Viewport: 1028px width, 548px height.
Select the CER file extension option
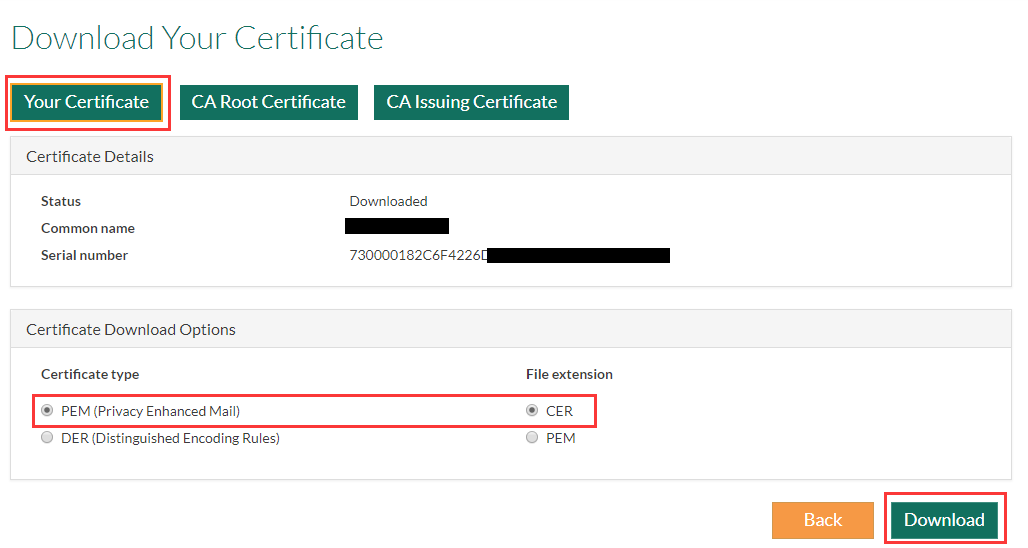pyautogui.click(x=532, y=411)
